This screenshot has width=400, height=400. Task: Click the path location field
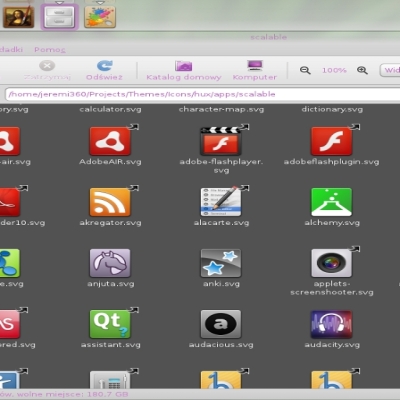coord(202,94)
